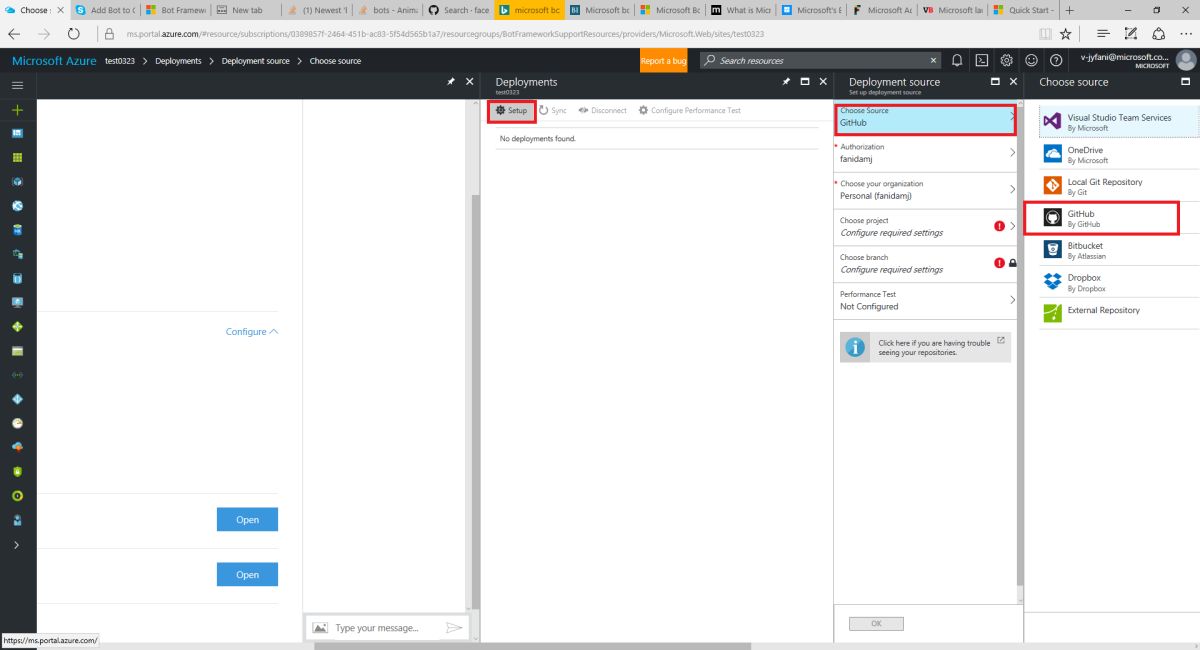The height and width of the screenshot is (650, 1200).
Task: Open the account menu v-jyfani@microsoft.com
Action: click(x=1135, y=60)
